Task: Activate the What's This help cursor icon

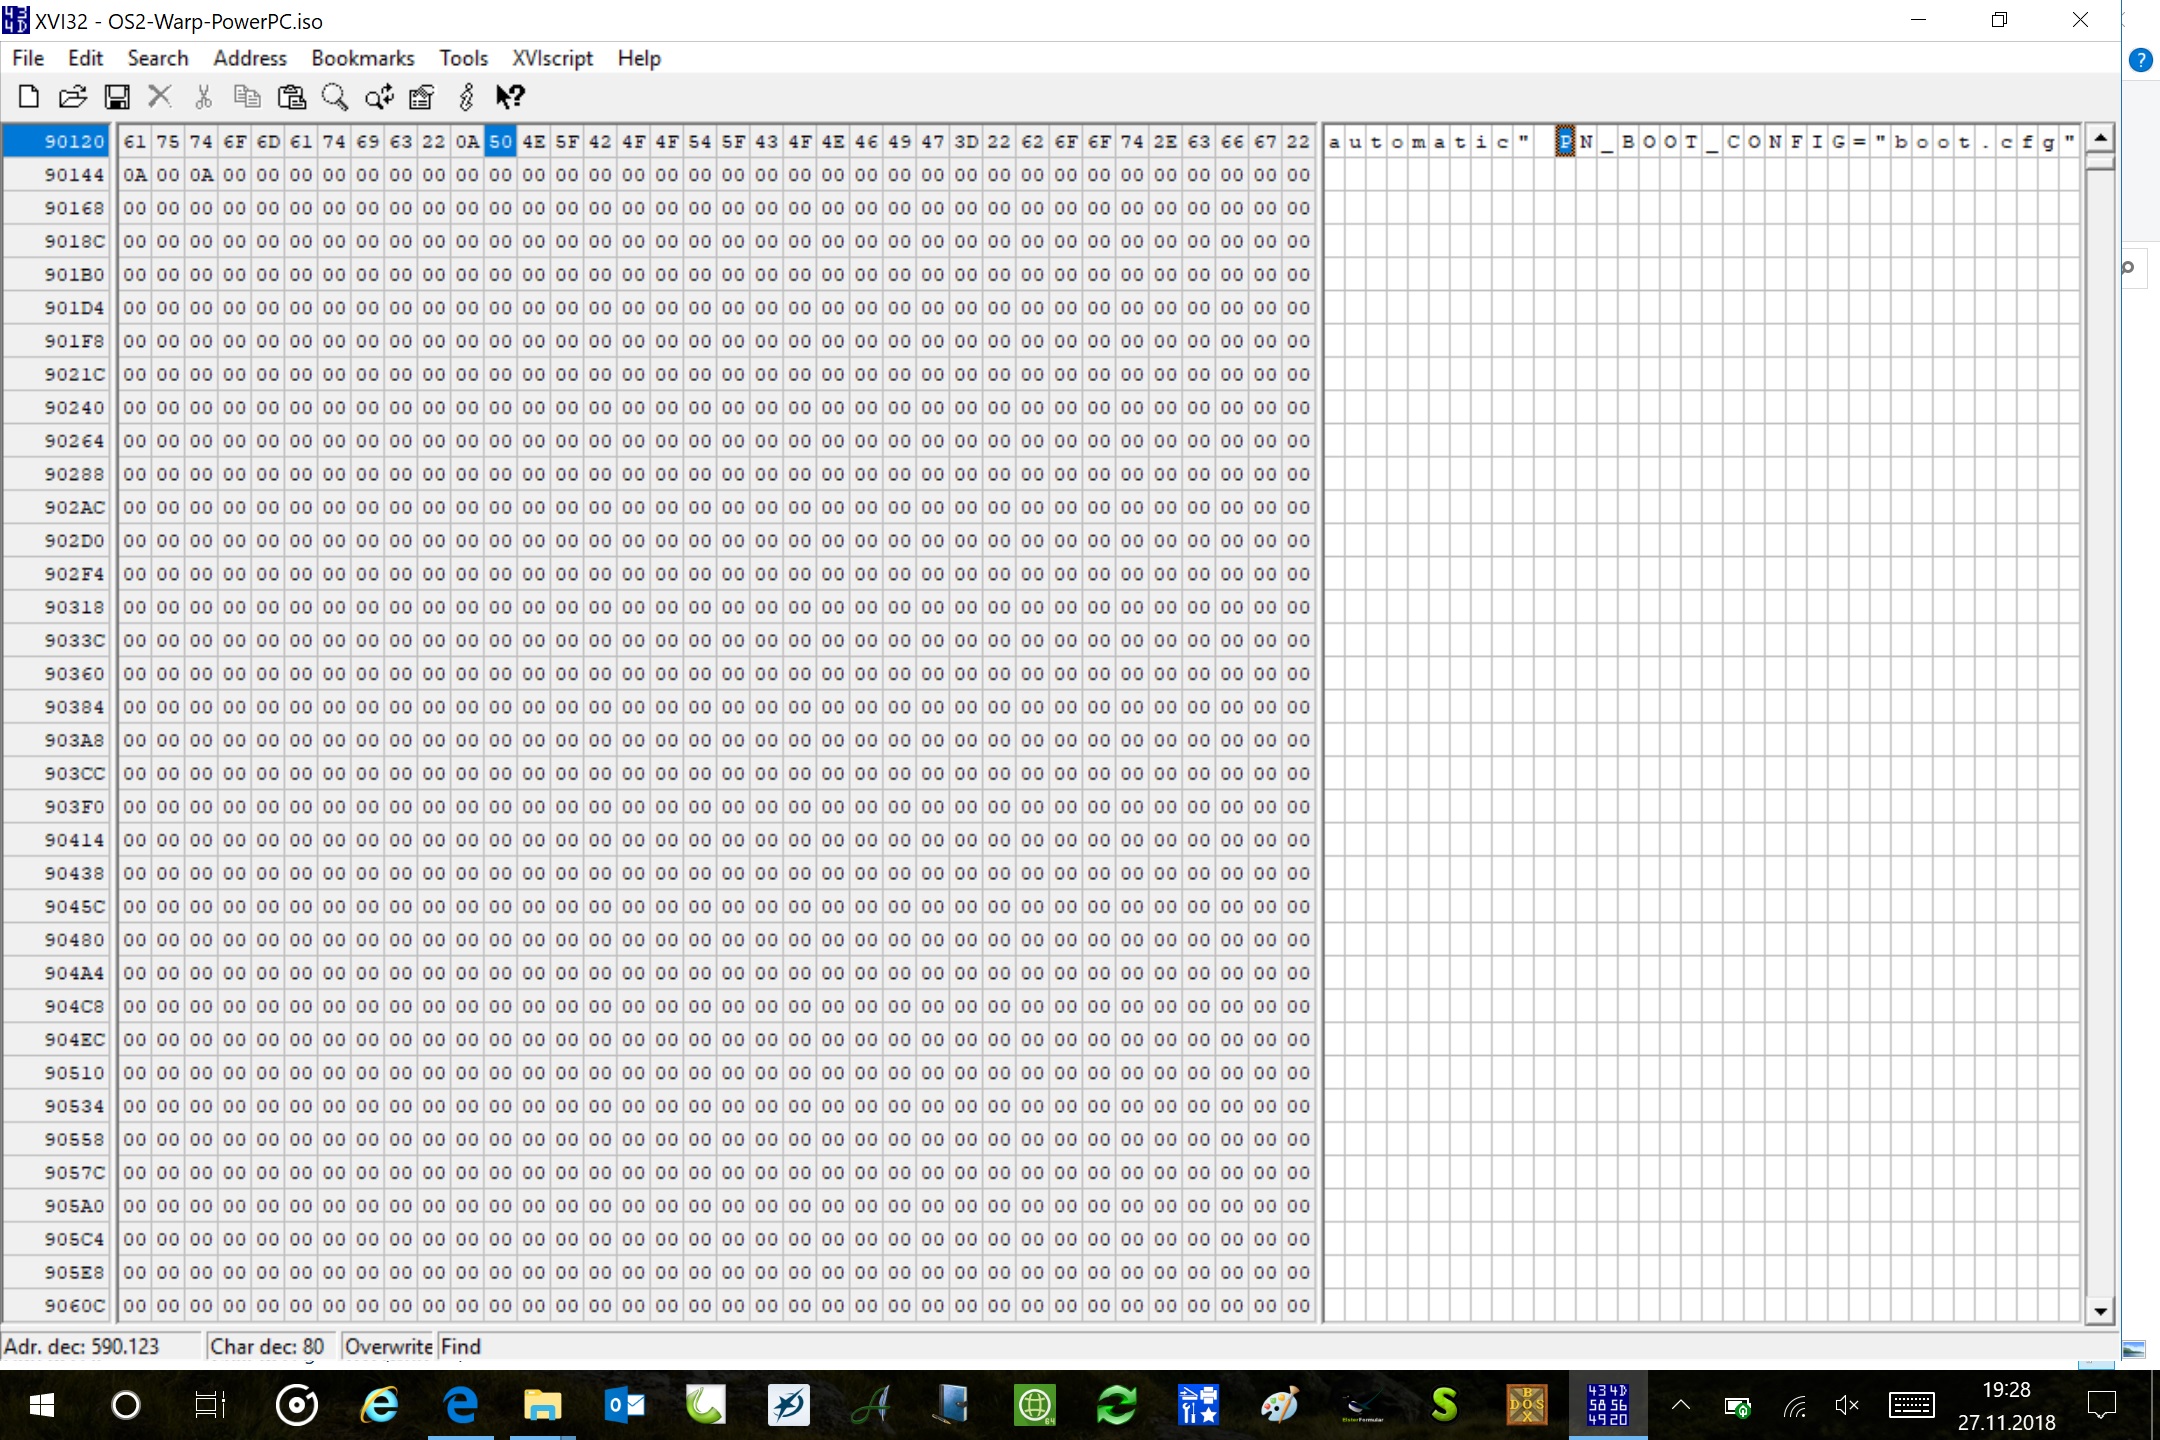Action: [510, 97]
